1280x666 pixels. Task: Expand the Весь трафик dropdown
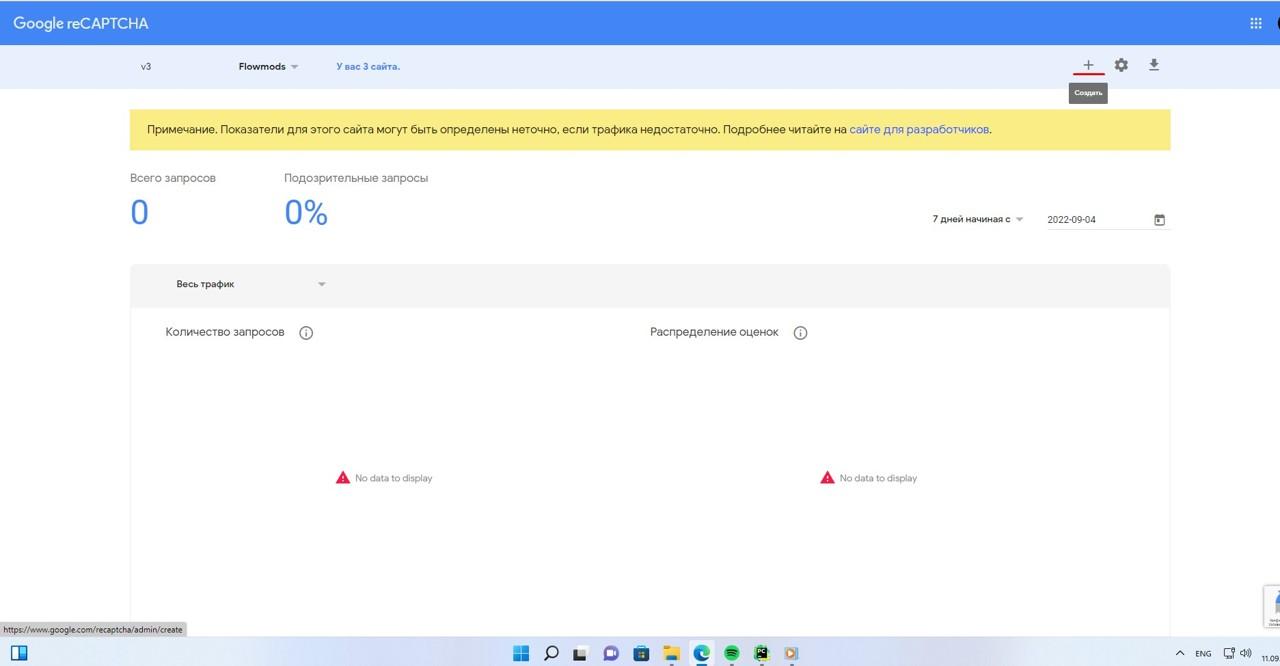pyautogui.click(x=251, y=284)
